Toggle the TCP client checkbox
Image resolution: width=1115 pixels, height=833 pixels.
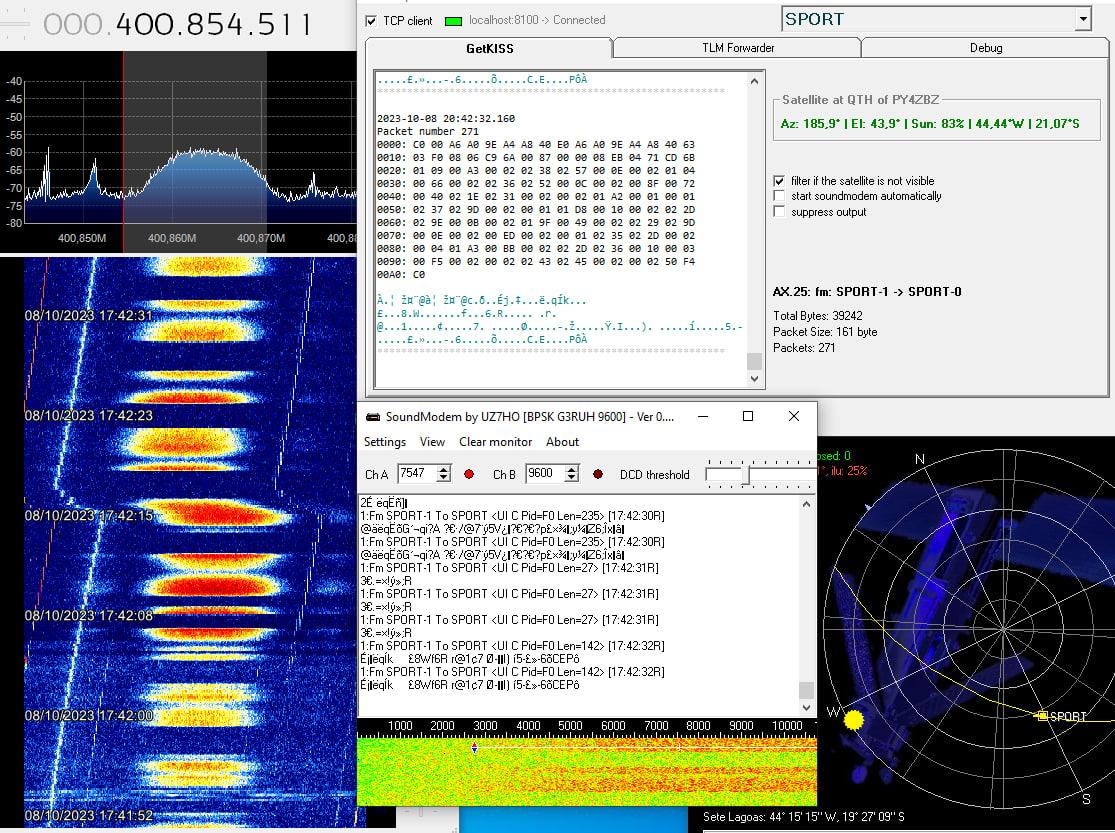371,20
